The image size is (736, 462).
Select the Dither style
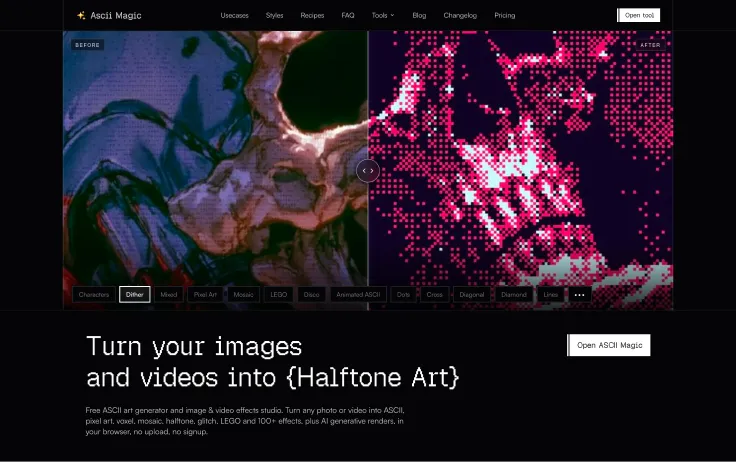click(135, 295)
